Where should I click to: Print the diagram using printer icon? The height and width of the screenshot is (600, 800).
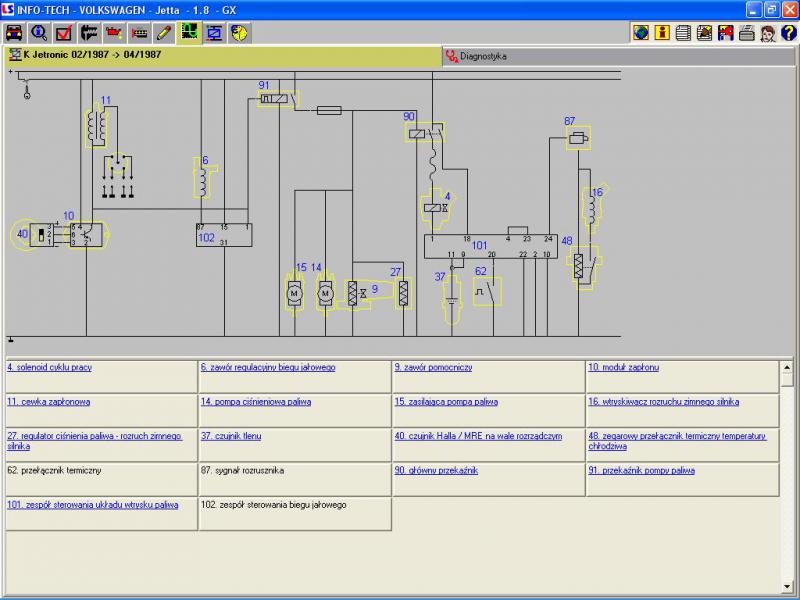[746, 33]
